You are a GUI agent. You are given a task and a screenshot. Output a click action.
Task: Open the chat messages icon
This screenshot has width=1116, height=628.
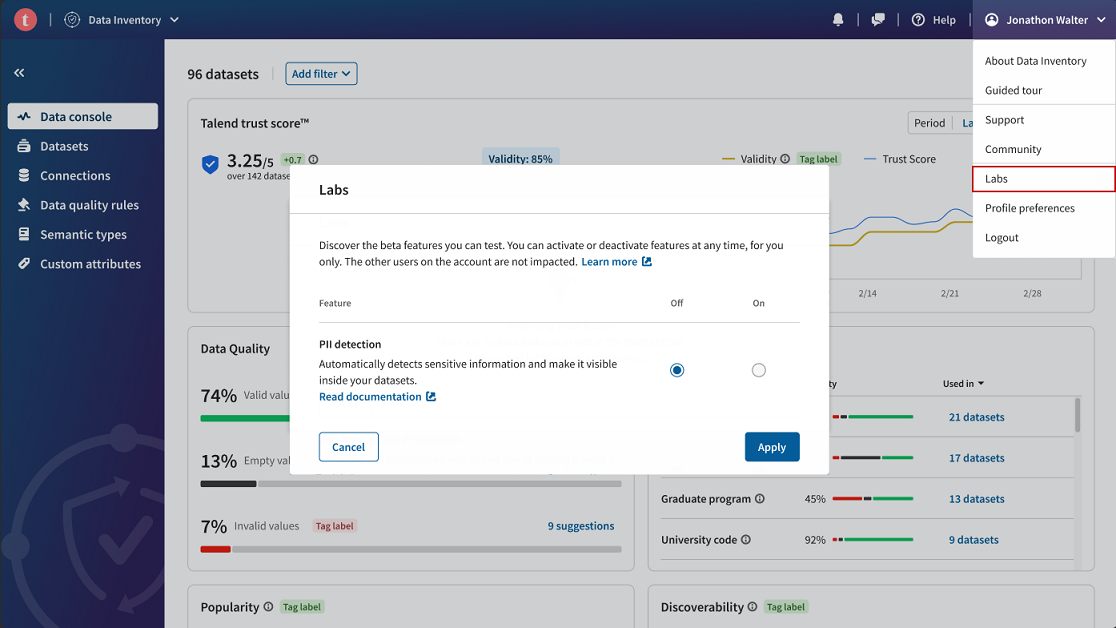pyautogui.click(x=878, y=20)
